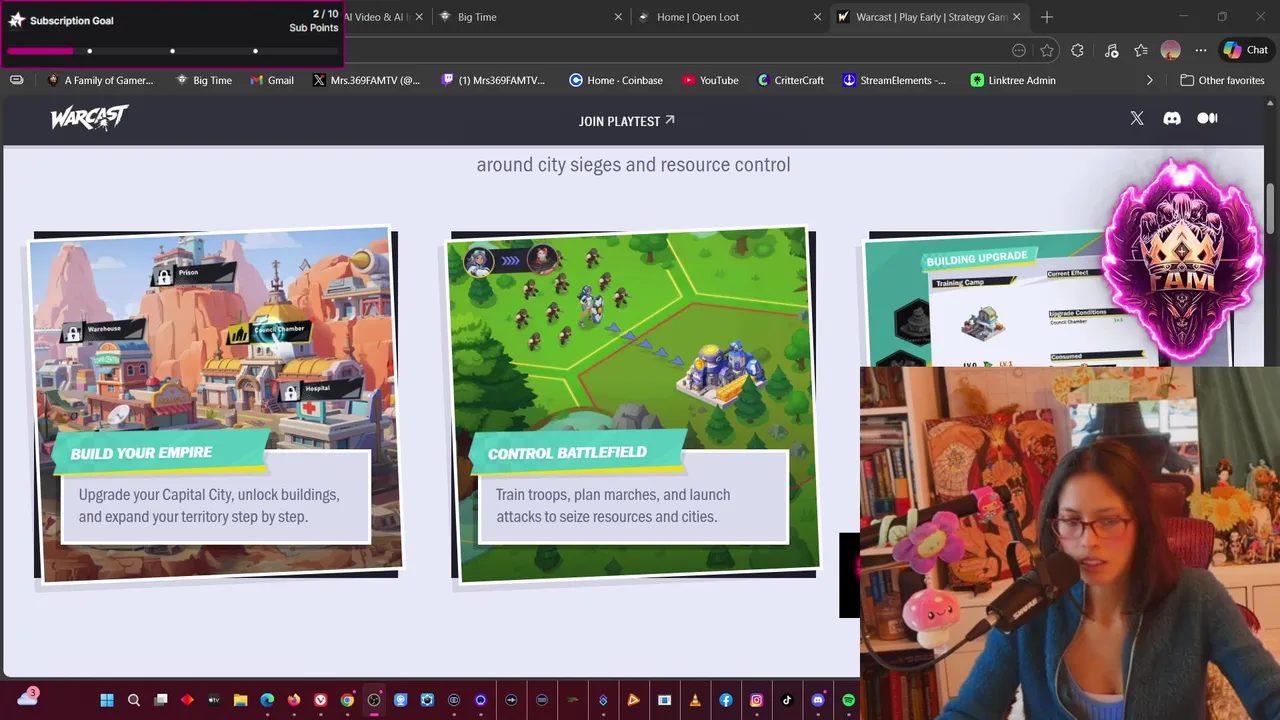Launch Google Chrome from the taskbar
This screenshot has width=1280, height=720.
point(347,700)
